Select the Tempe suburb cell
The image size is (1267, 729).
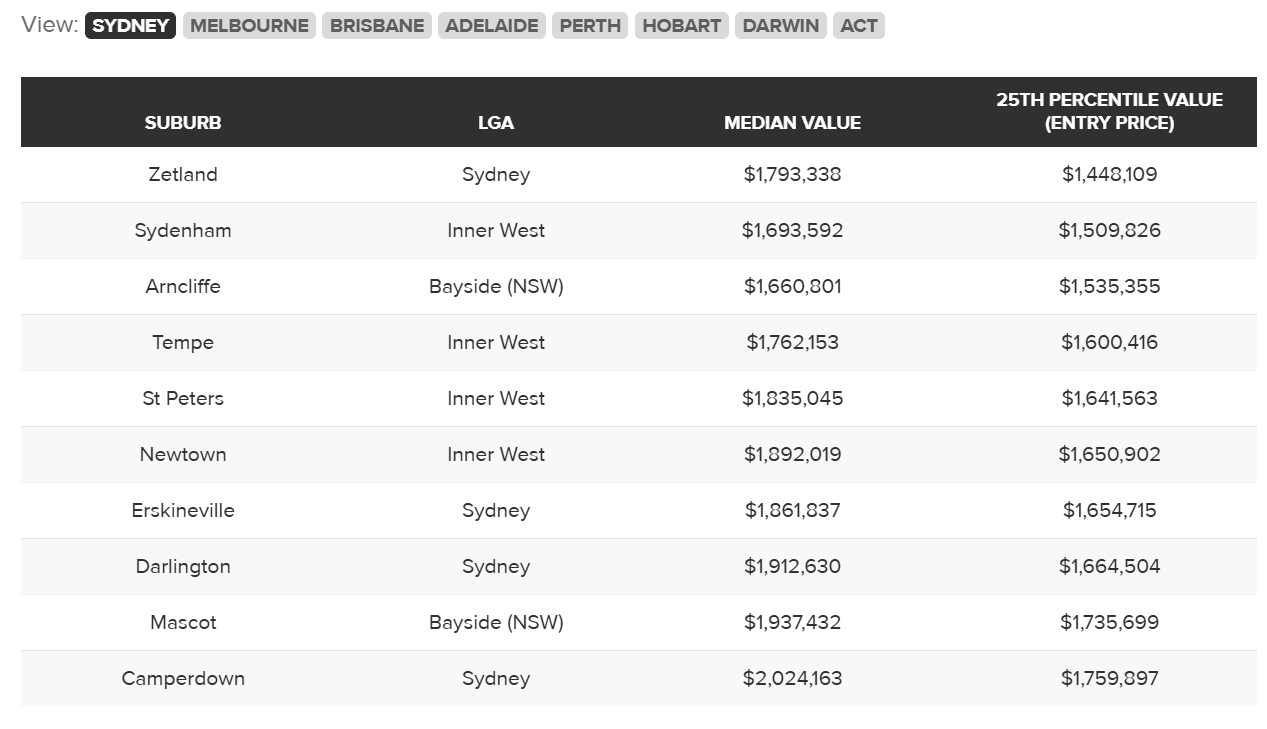click(183, 342)
